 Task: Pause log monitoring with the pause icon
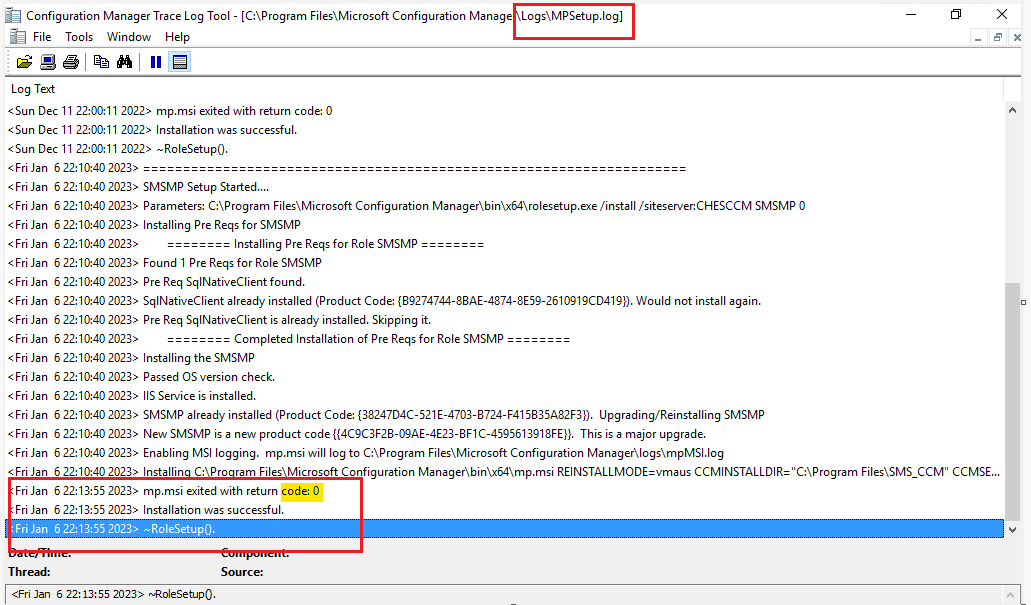point(156,62)
